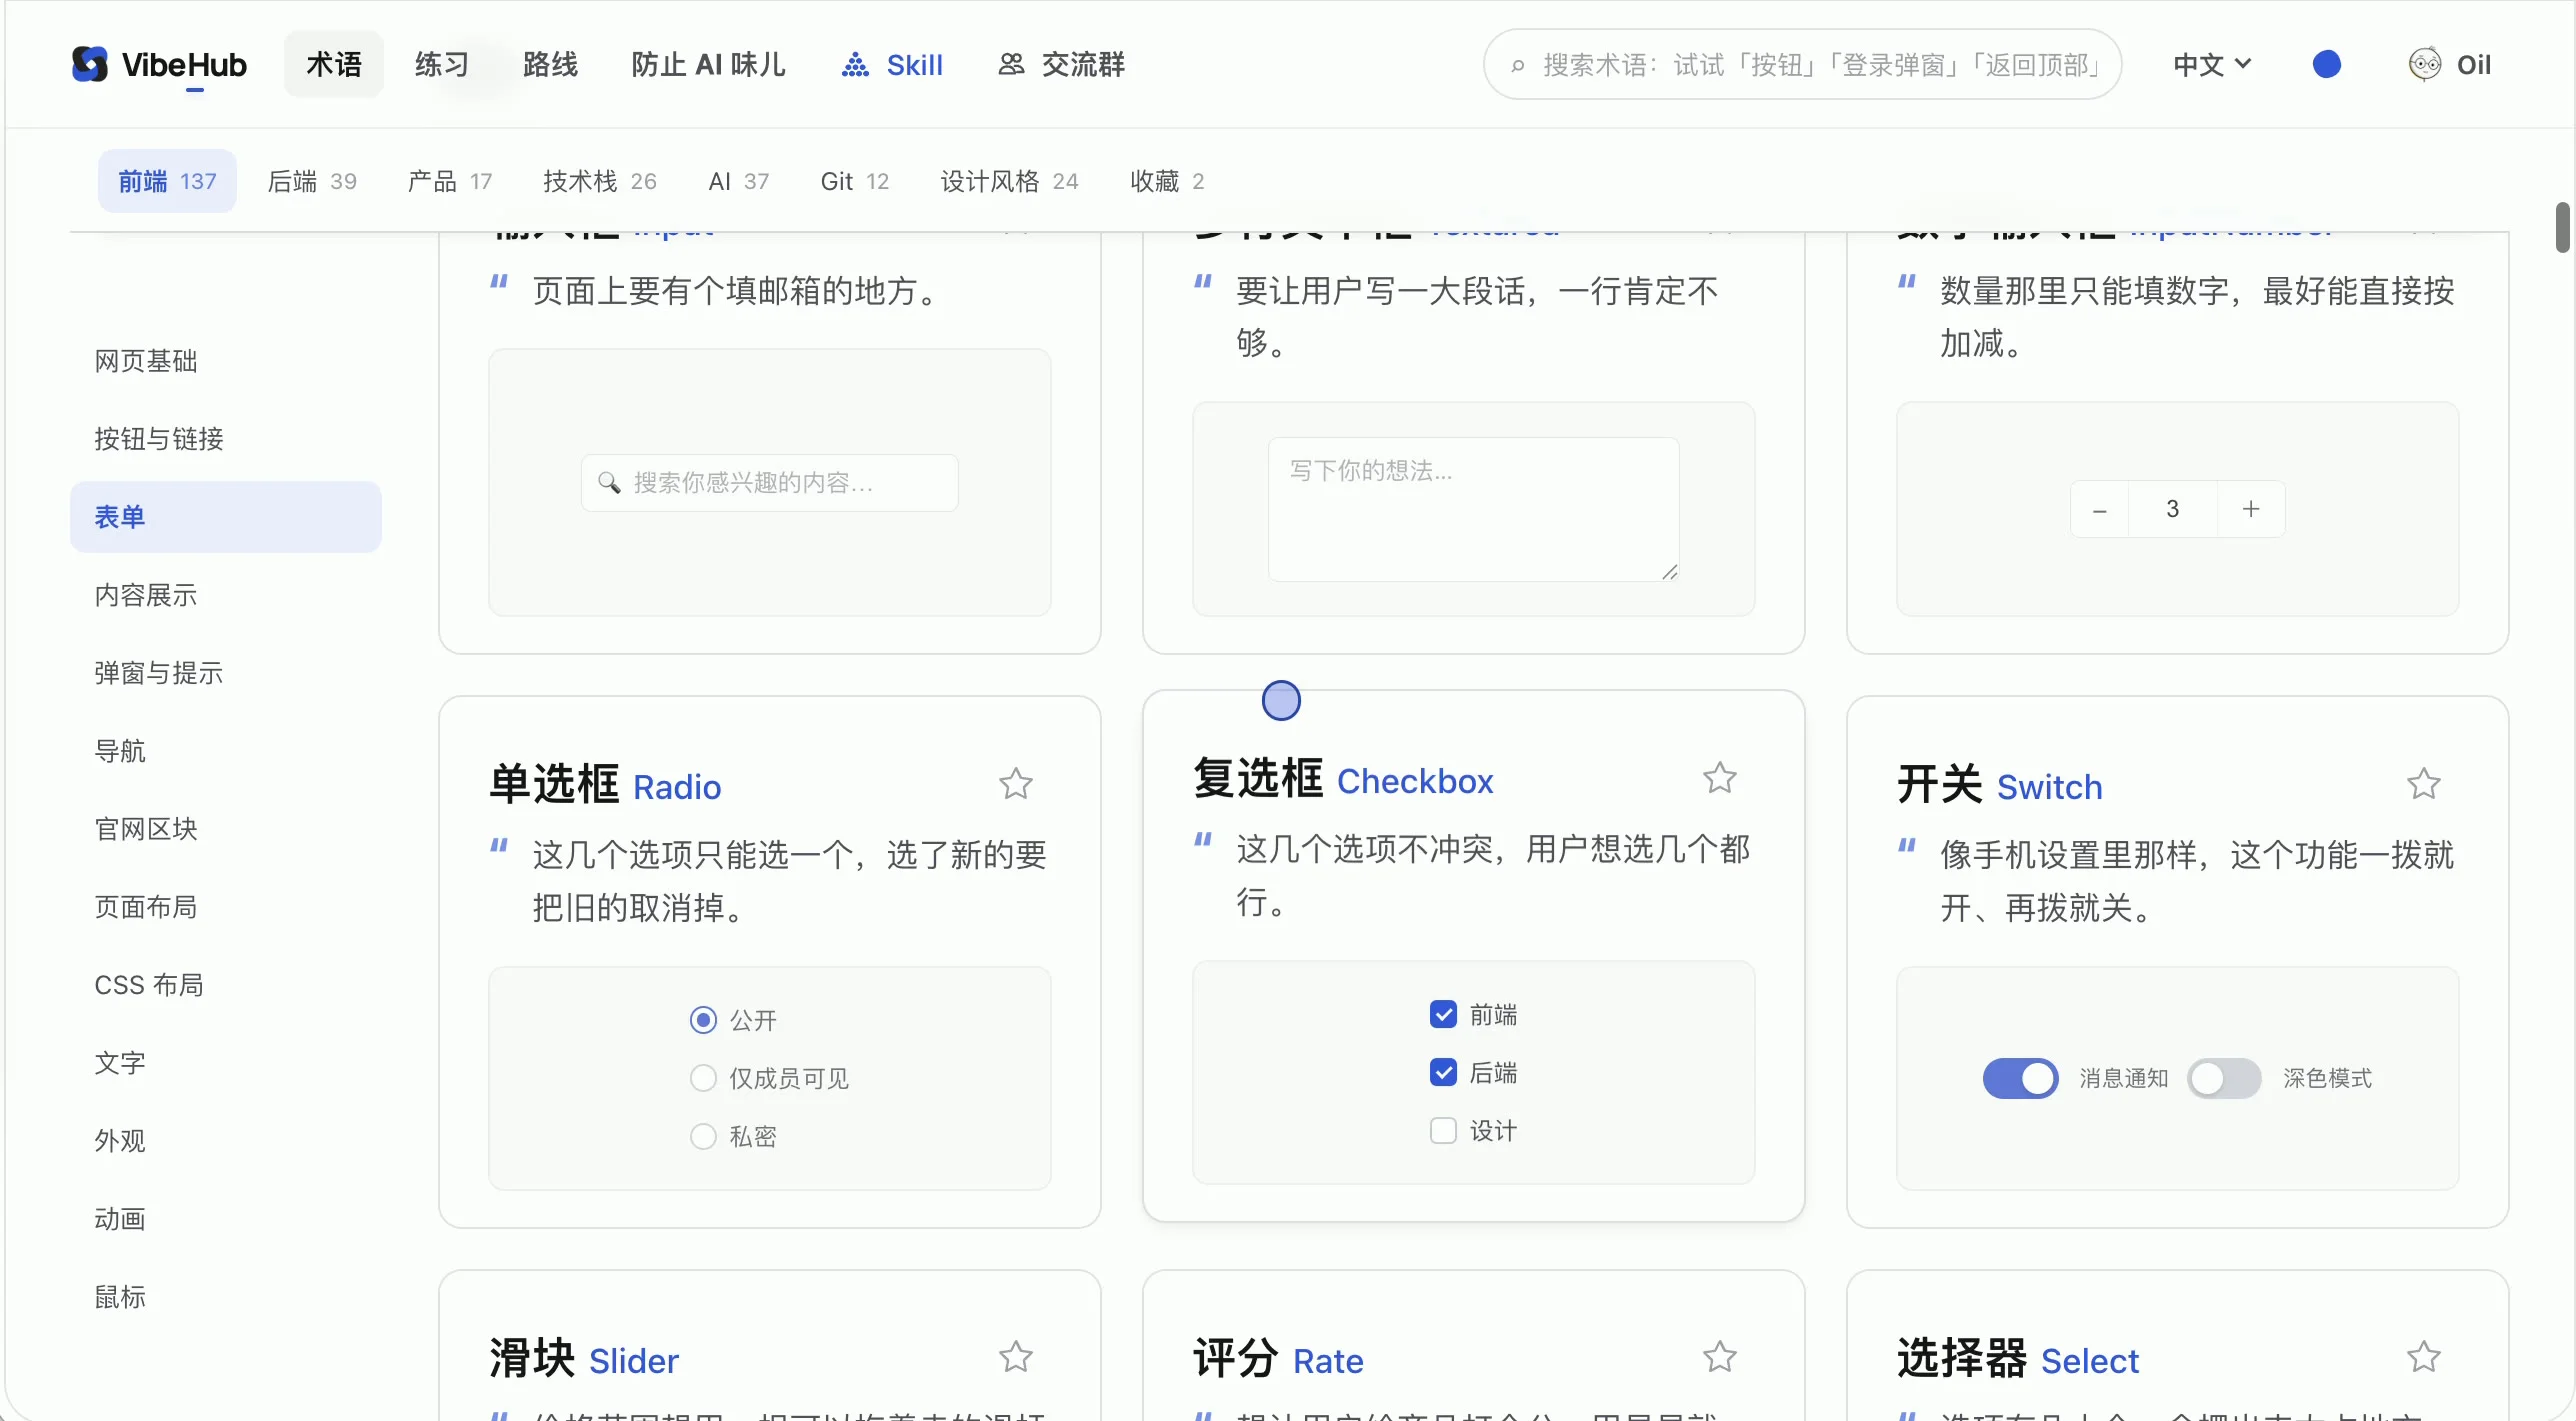Go to 内容展示 in sidebar
The height and width of the screenshot is (1421, 2576).
coord(226,595)
